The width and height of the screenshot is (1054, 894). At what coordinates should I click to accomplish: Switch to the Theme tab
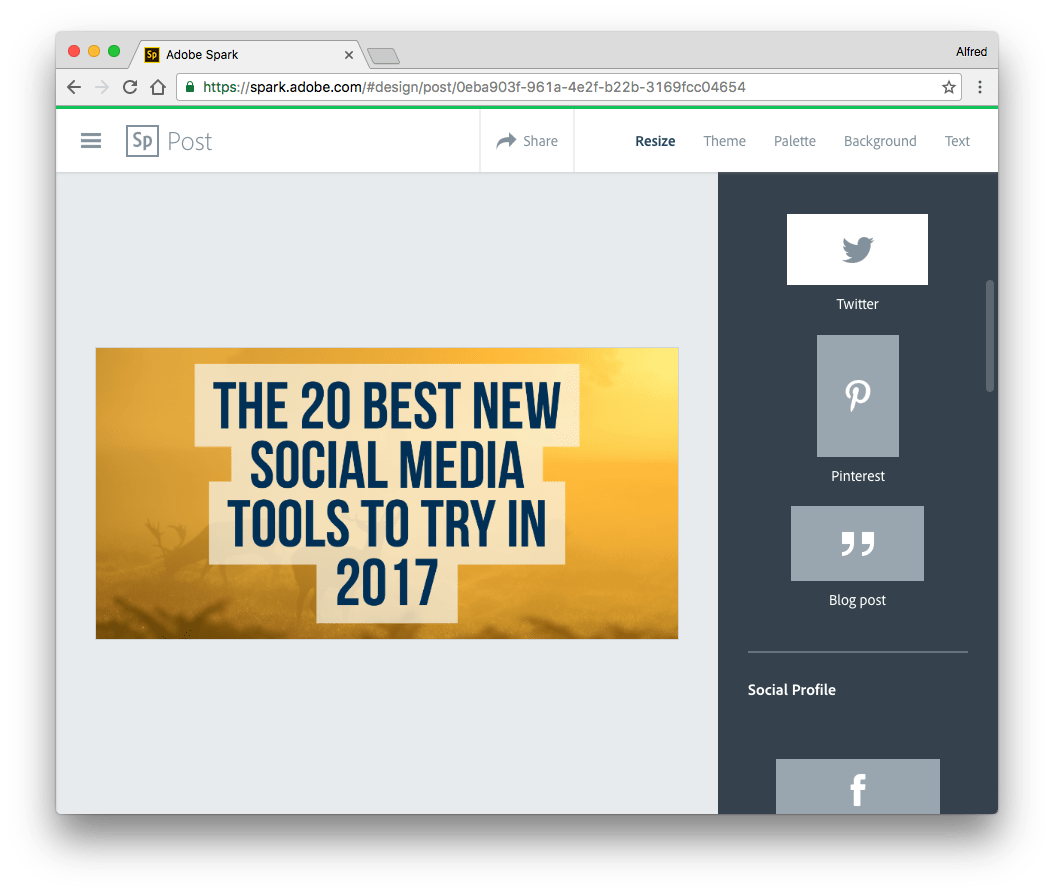coord(724,141)
